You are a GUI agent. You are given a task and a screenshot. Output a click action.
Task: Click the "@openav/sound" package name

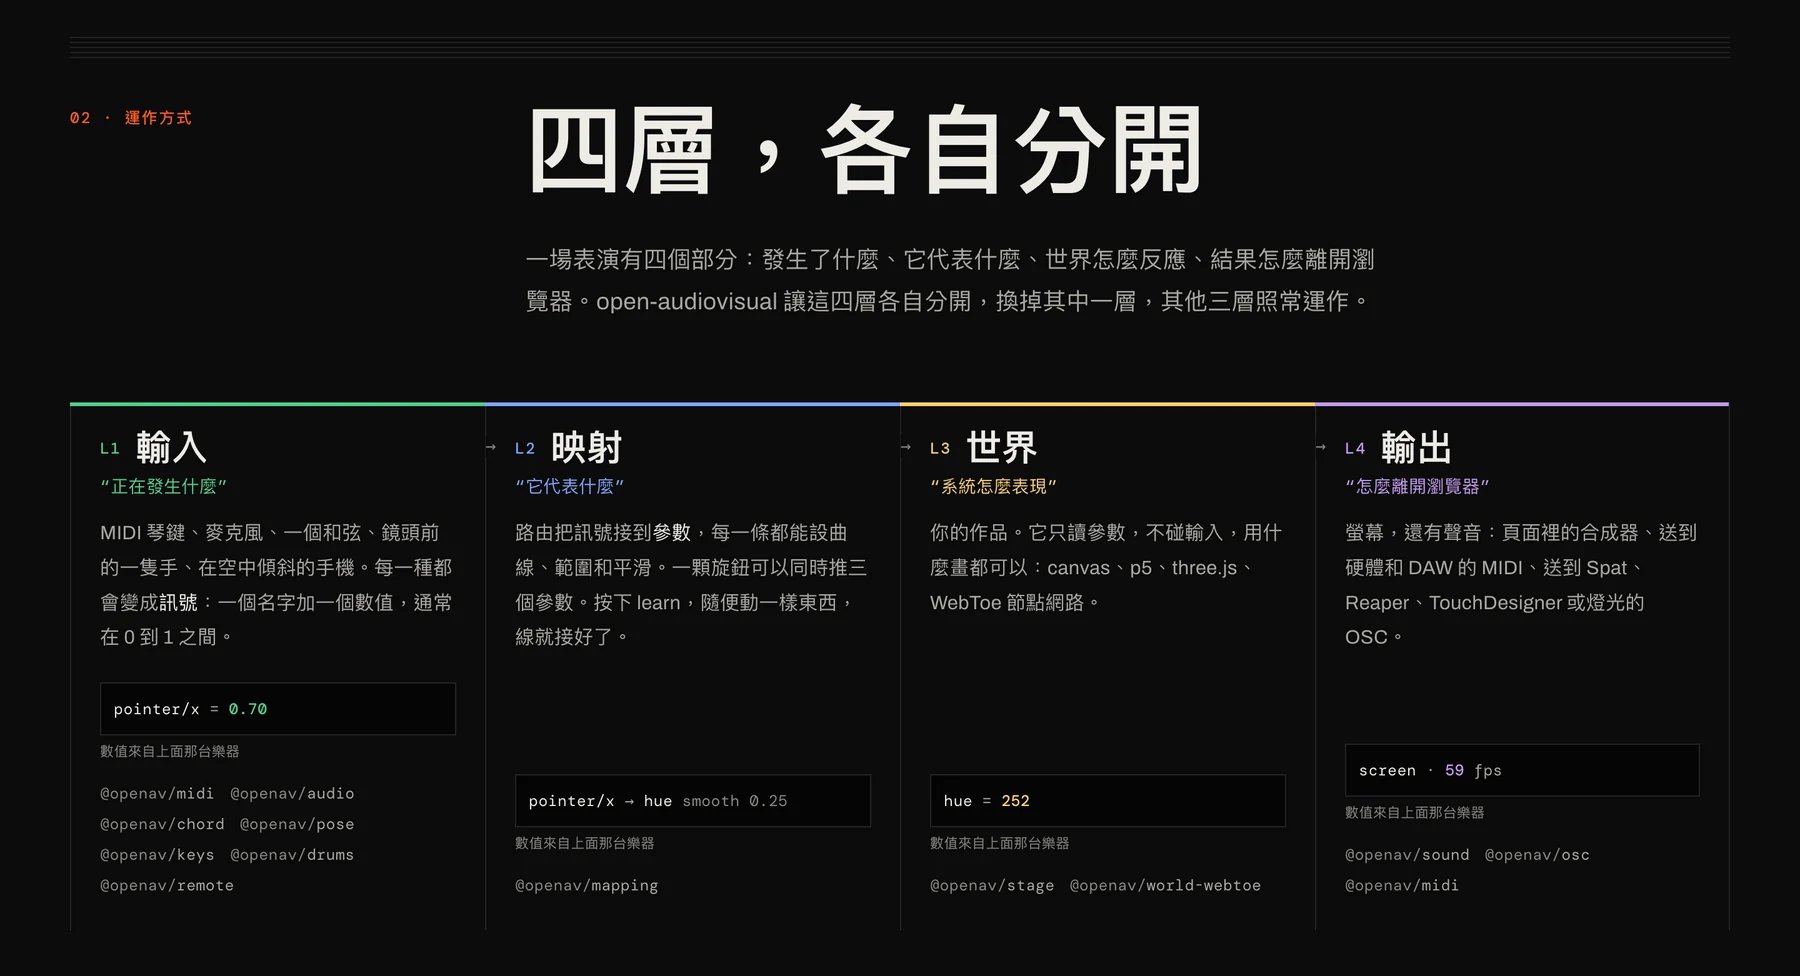click(1407, 855)
